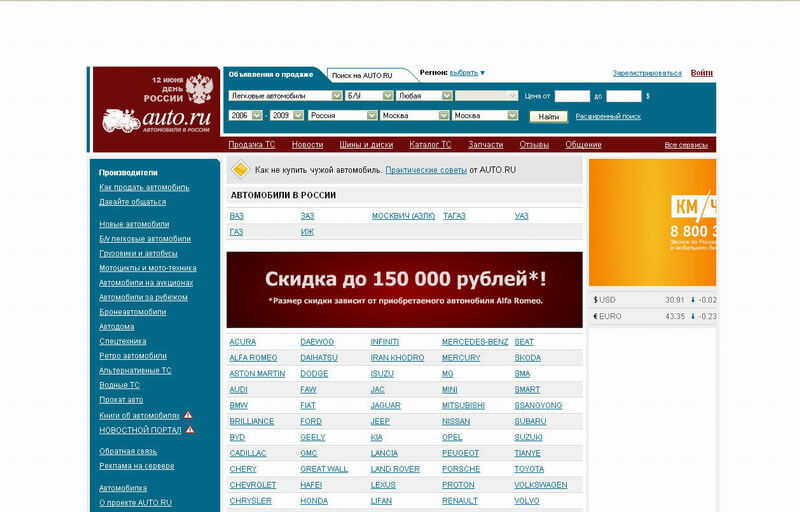Viewport: 800px width, 512px height.
Task: Open Прокат авто sidebar link
Action: click(x=121, y=399)
